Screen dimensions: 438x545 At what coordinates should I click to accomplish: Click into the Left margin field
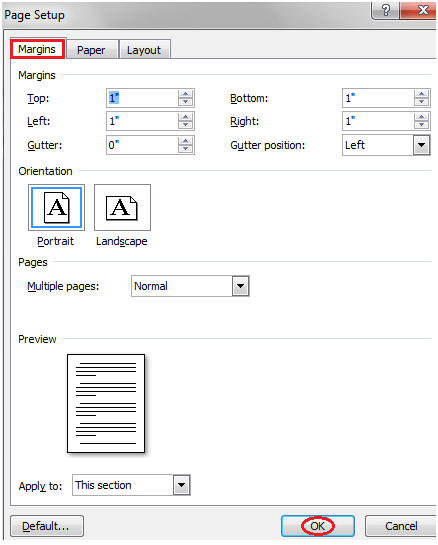click(x=142, y=121)
